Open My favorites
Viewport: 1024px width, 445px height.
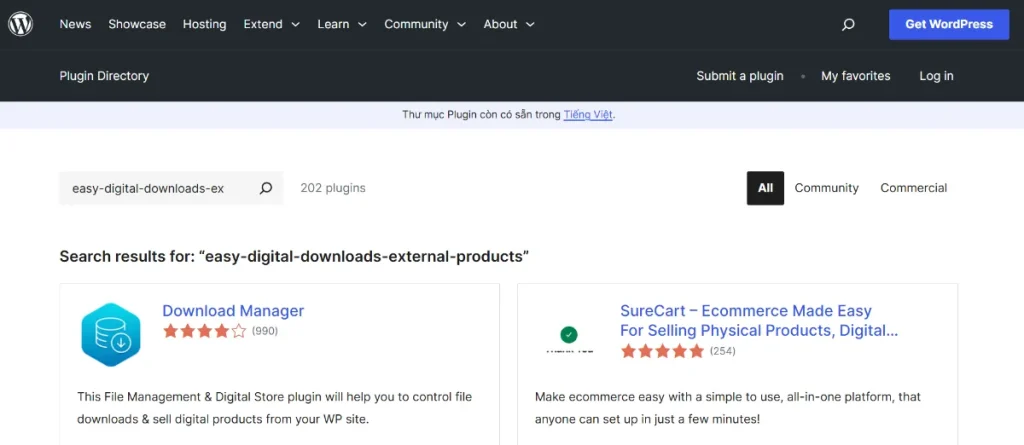click(x=856, y=76)
